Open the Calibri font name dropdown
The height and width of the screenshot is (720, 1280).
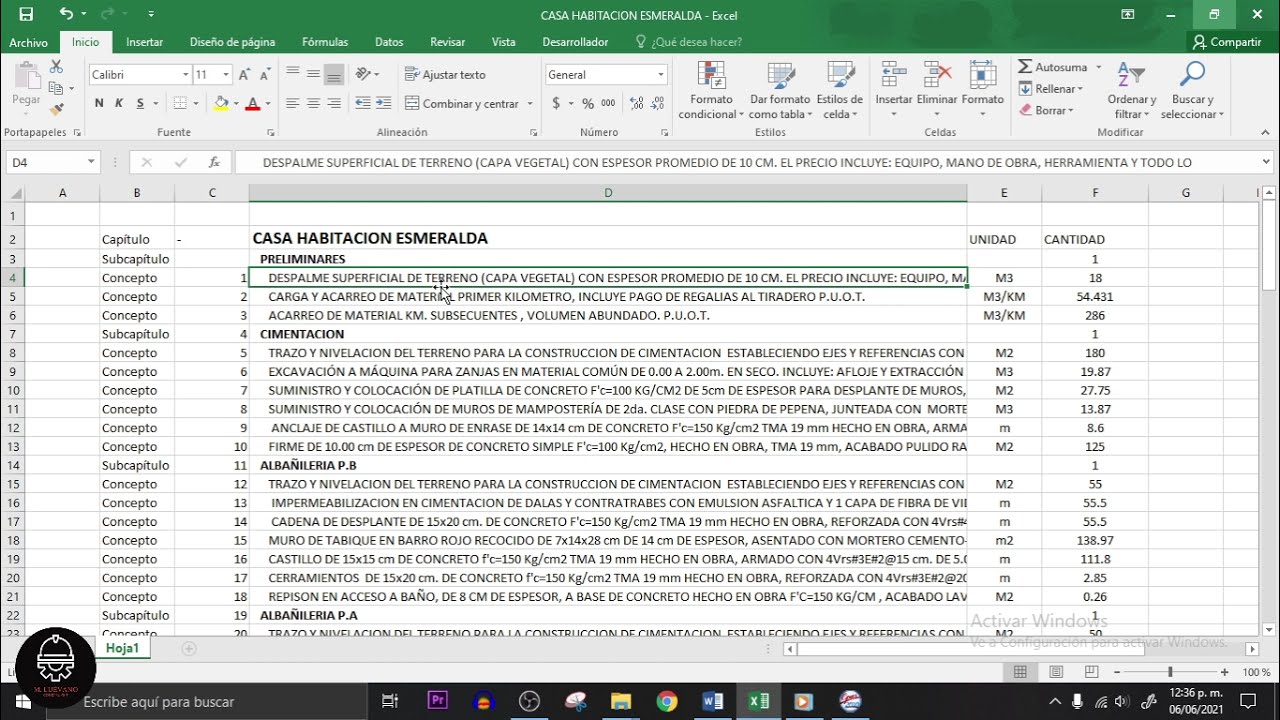pyautogui.click(x=186, y=75)
